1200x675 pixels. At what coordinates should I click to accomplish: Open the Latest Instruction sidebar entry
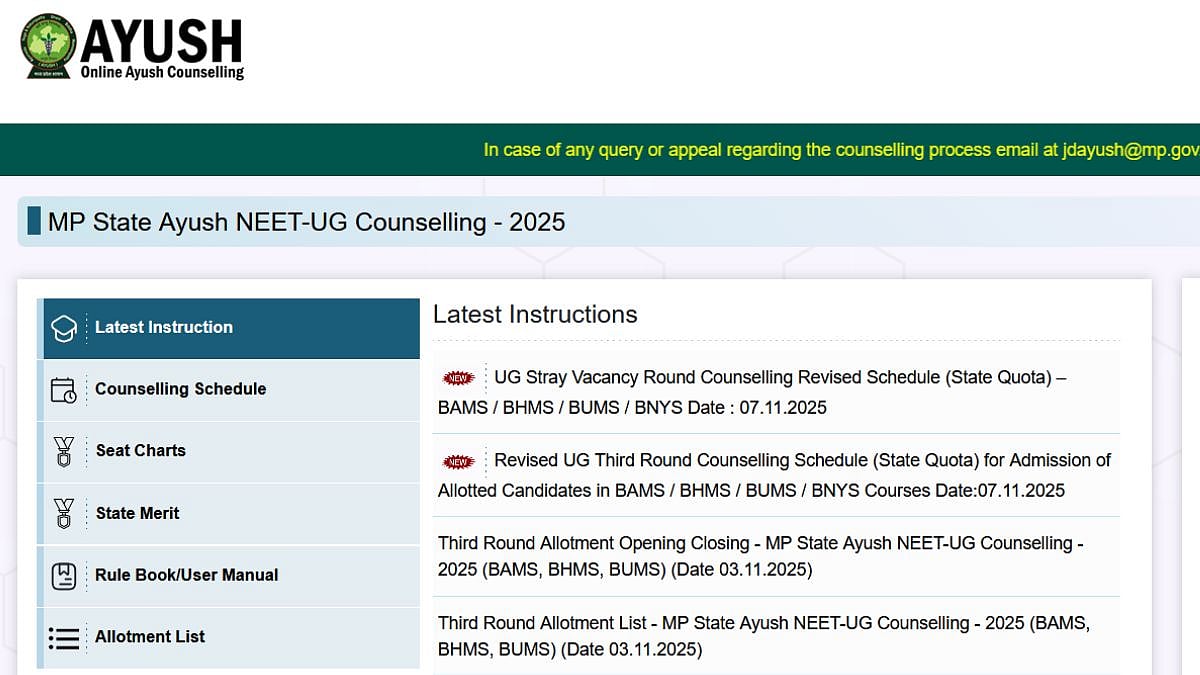click(x=164, y=327)
